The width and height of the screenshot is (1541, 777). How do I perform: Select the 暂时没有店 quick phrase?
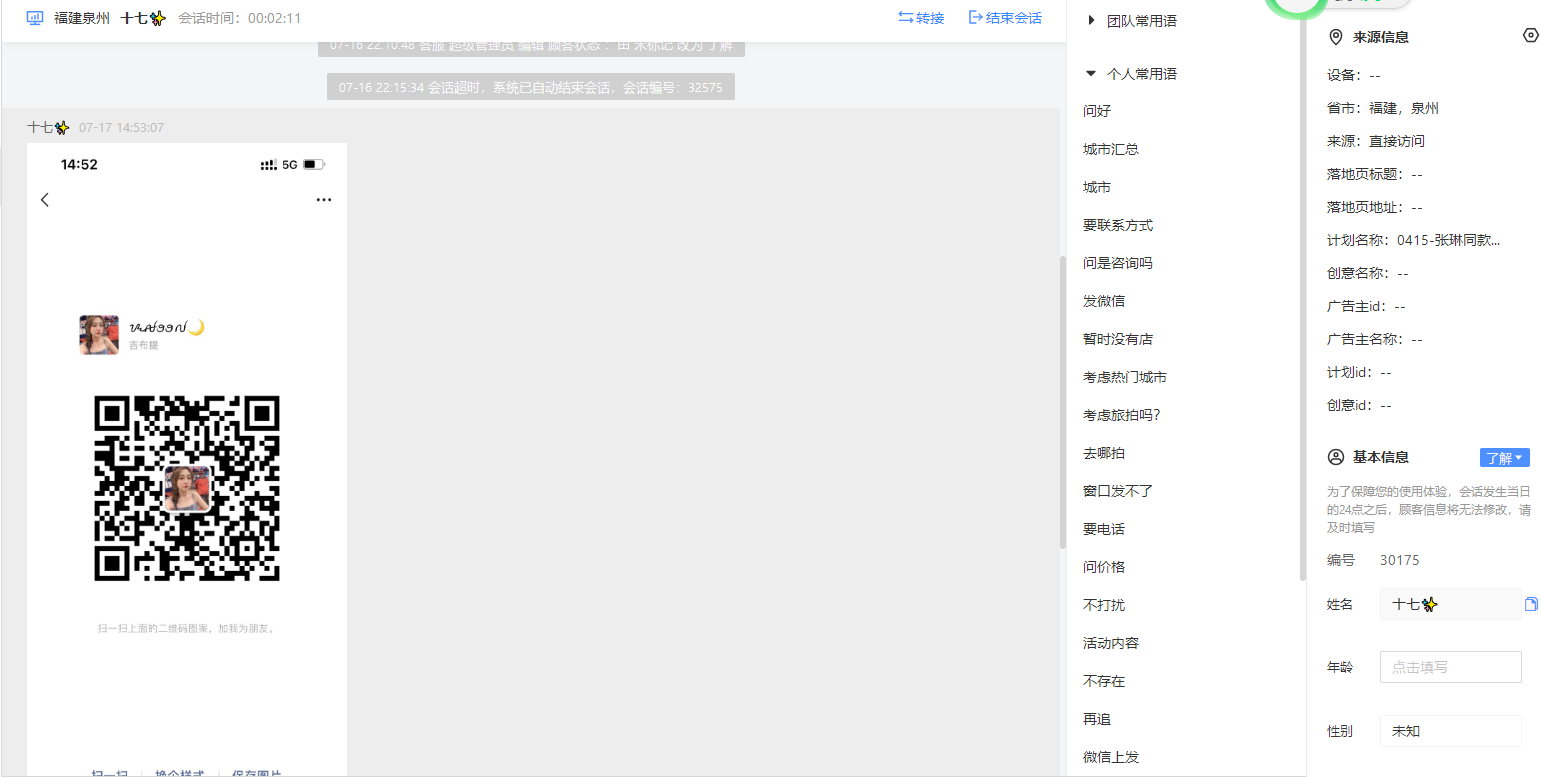pos(1118,339)
